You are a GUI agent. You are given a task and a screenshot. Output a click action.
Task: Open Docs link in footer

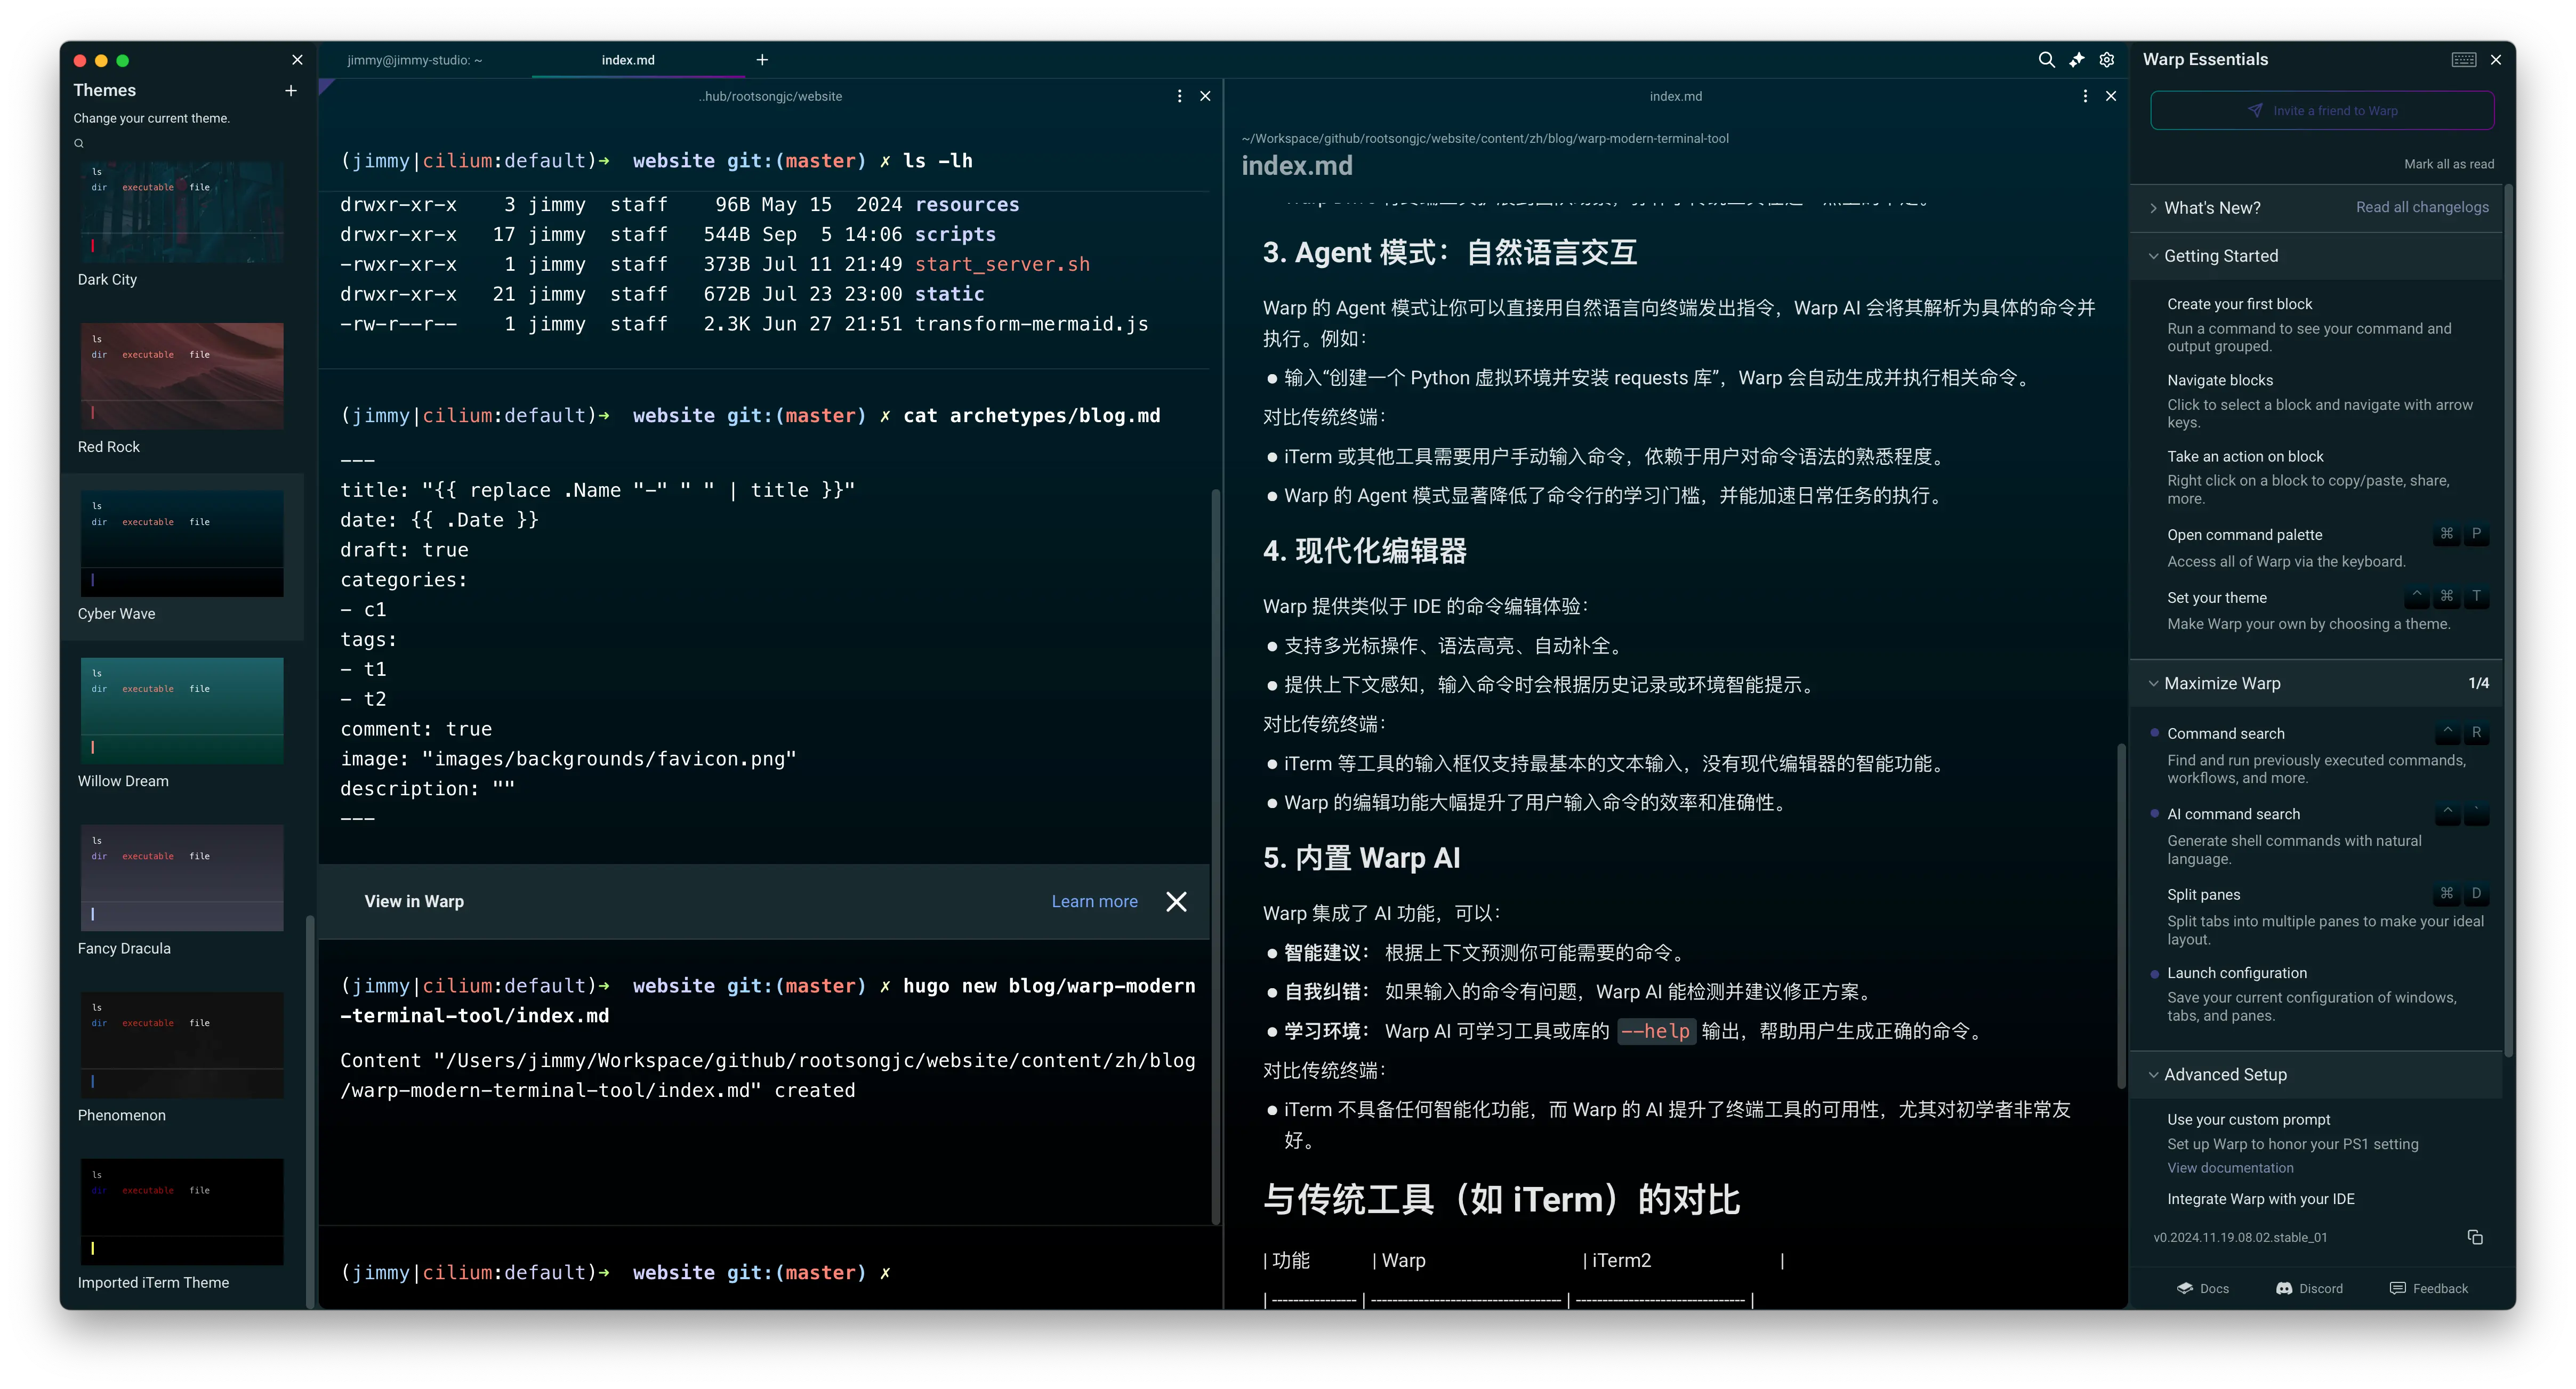coord(2204,1288)
